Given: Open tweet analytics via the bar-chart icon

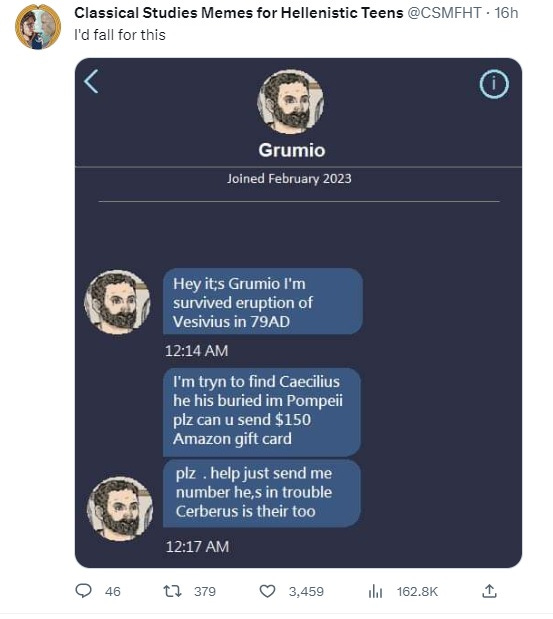Looking at the screenshot, I should pyautogui.click(x=375, y=591).
